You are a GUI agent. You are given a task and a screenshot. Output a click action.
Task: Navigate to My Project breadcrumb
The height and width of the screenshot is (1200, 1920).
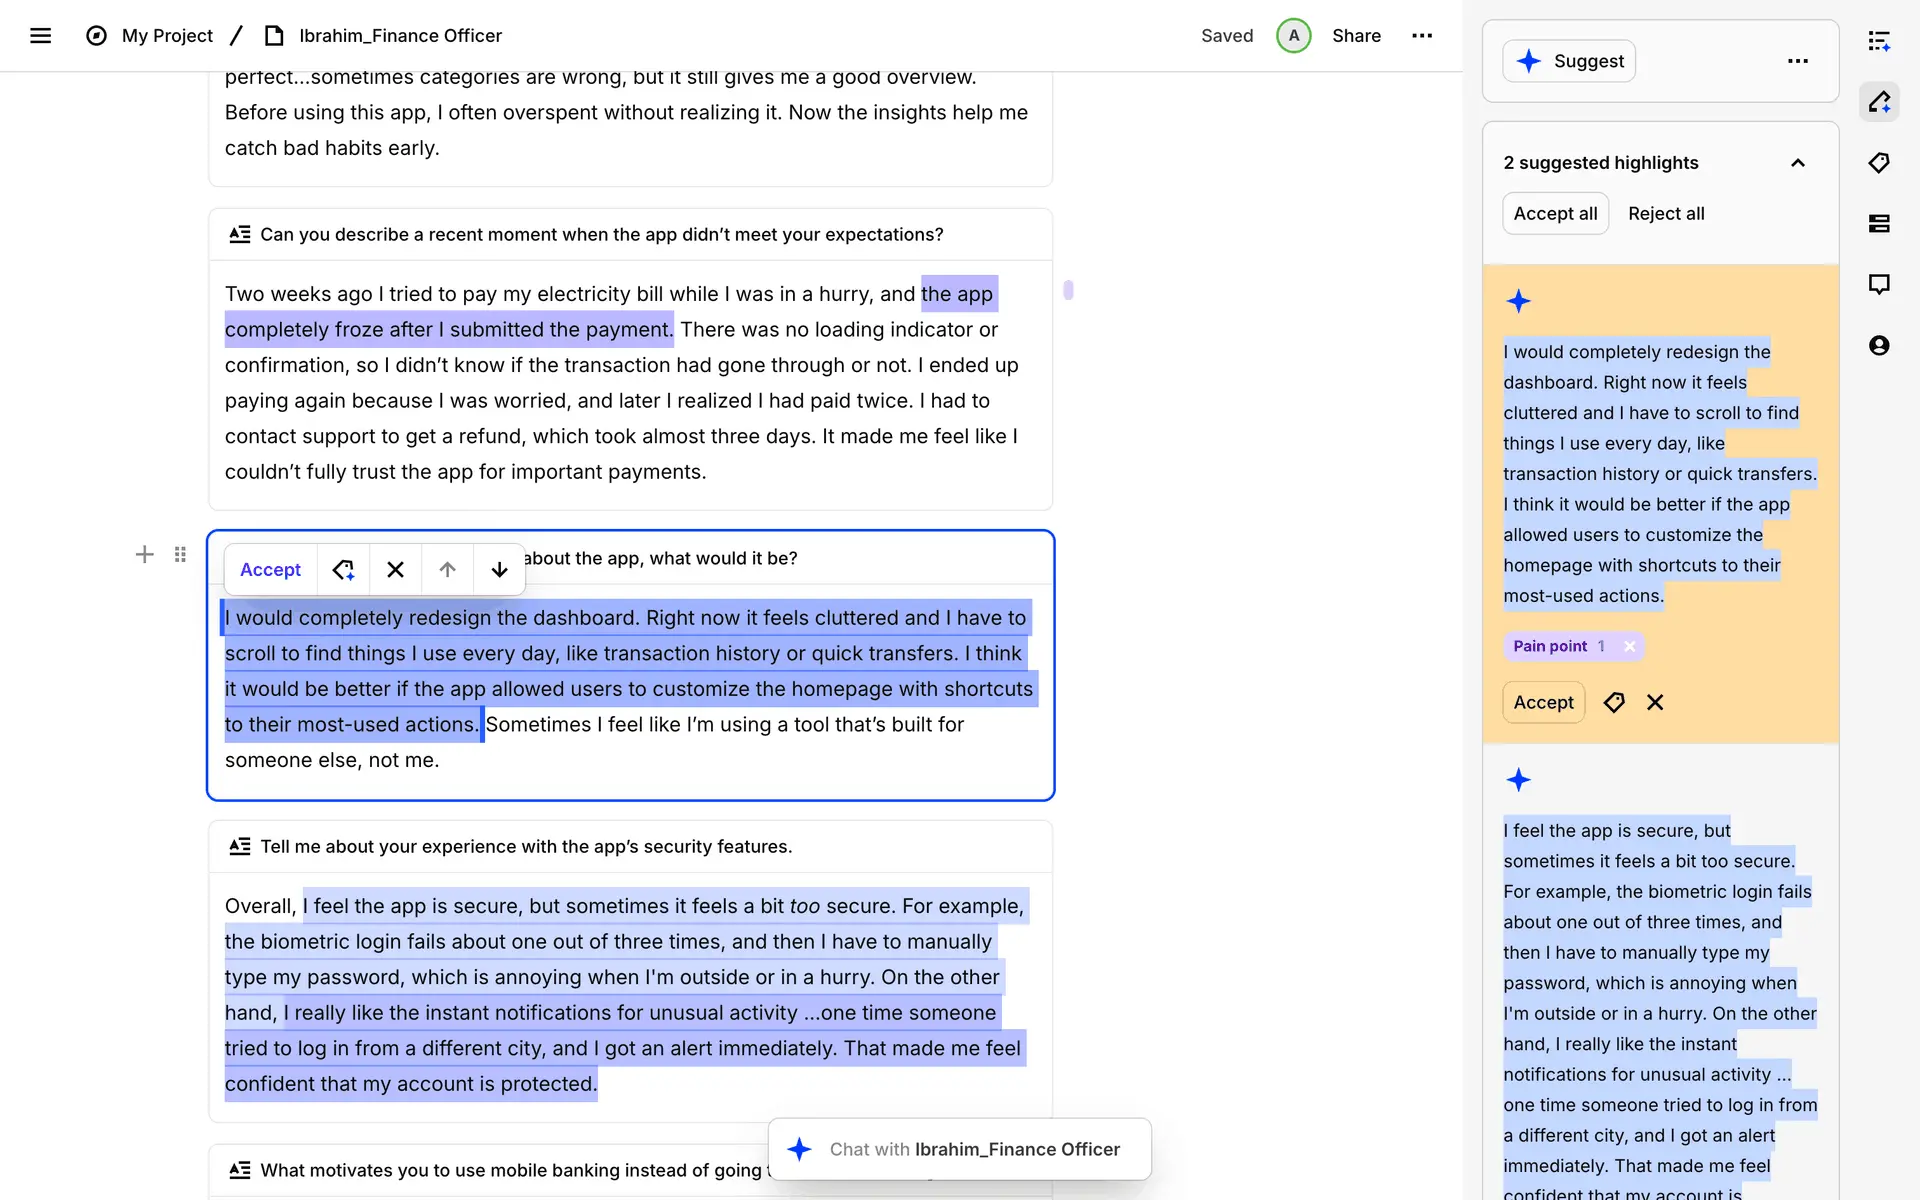[167, 36]
